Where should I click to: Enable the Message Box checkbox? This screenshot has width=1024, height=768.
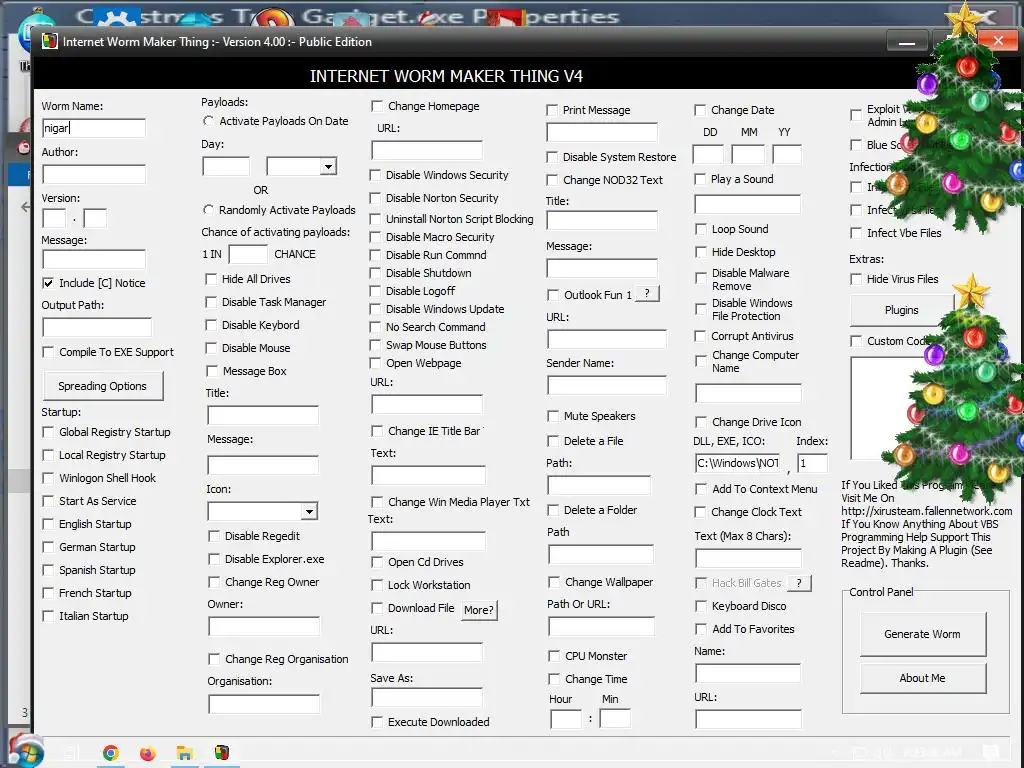tap(212, 371)
